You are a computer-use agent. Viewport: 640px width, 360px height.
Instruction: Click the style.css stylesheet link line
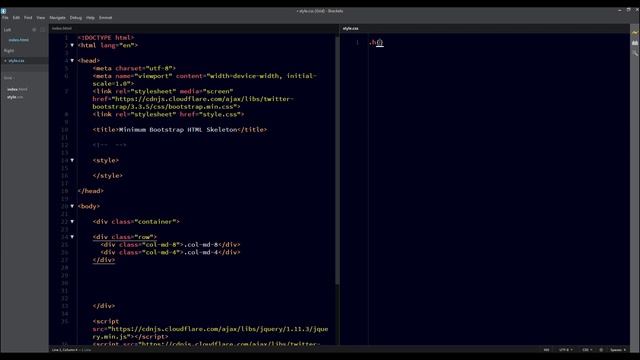[169, 114]
